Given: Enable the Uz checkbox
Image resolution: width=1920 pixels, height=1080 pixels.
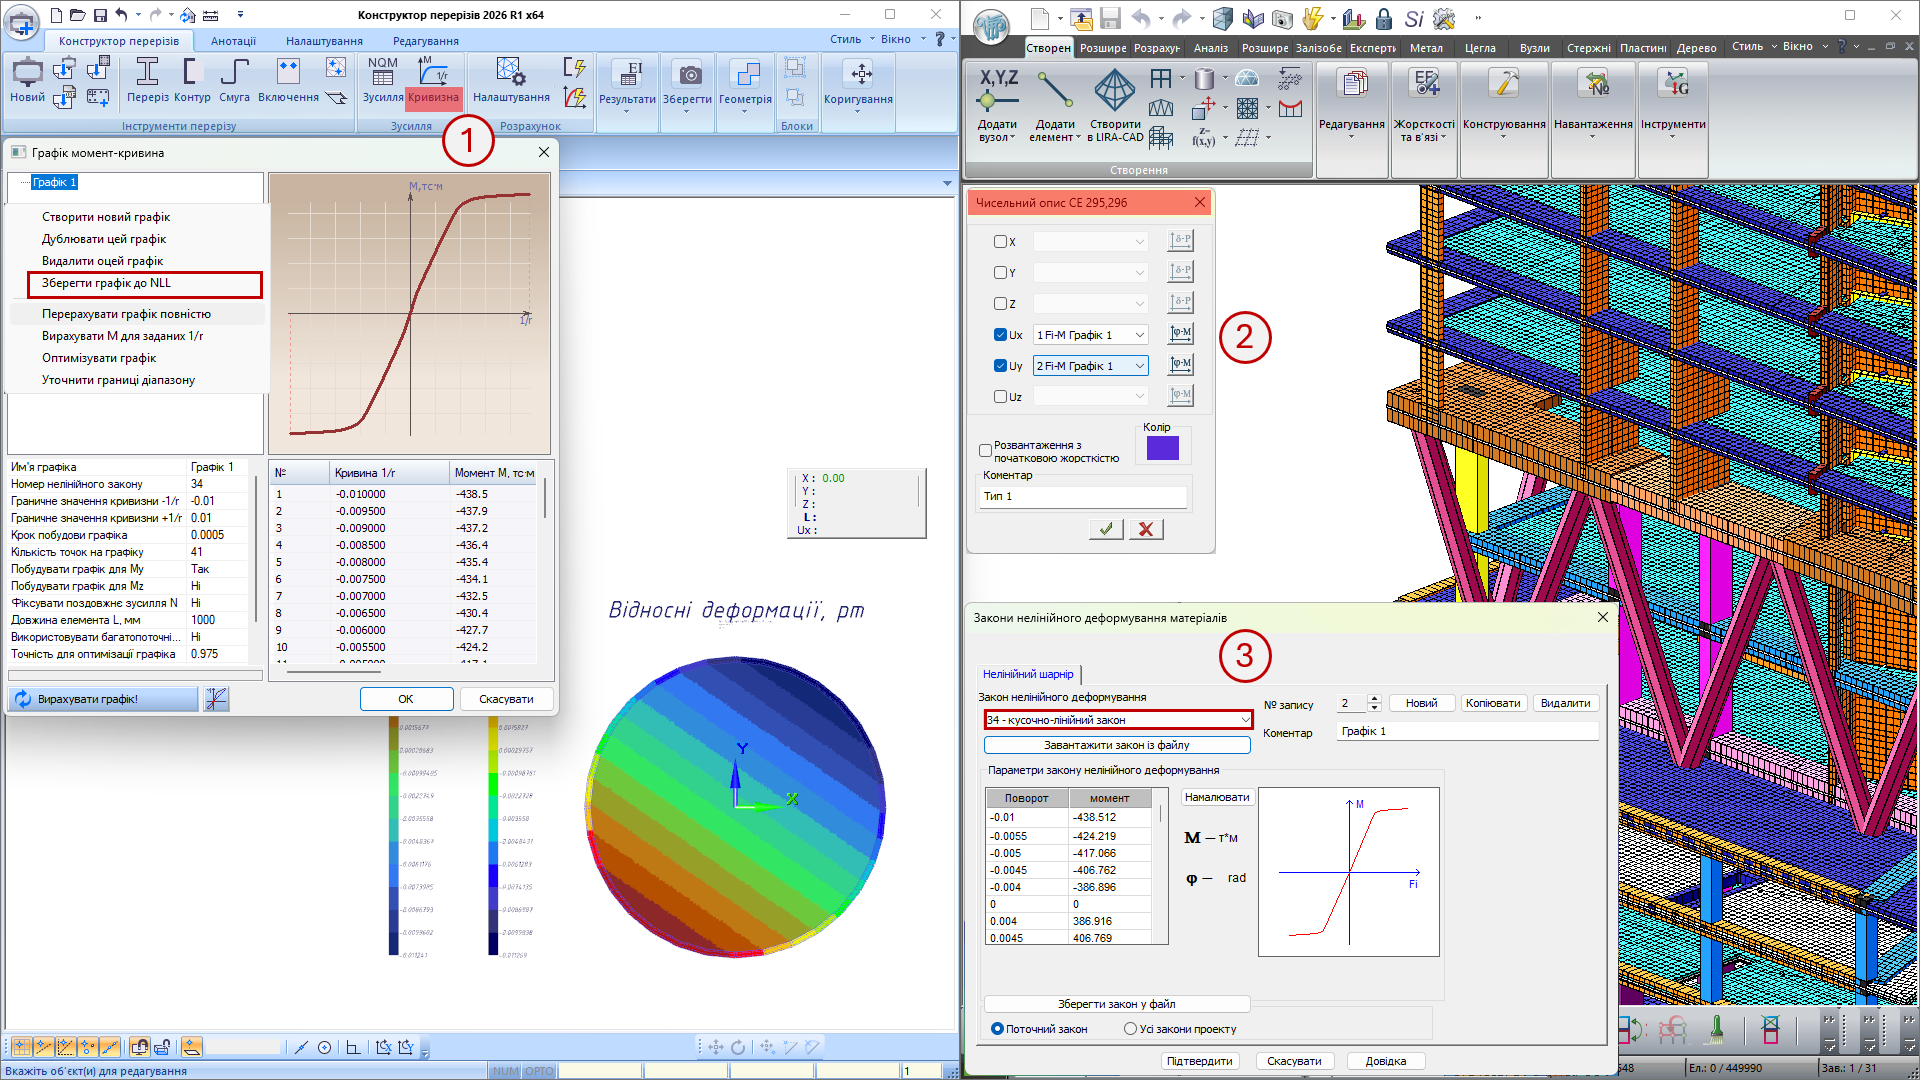Looking at the screenshot, I should click(x=1000, y=397).
